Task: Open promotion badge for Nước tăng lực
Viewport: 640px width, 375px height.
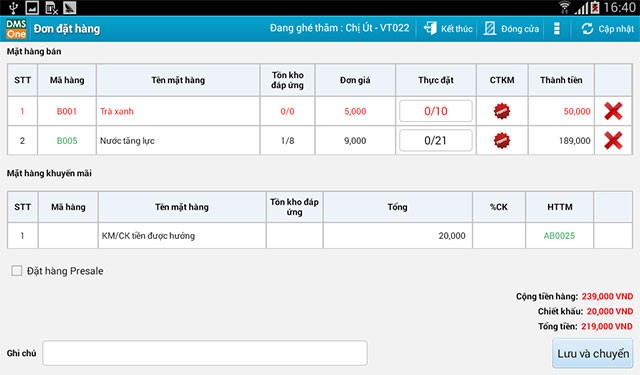Action: pyautogui.click(x=502, y=140)
